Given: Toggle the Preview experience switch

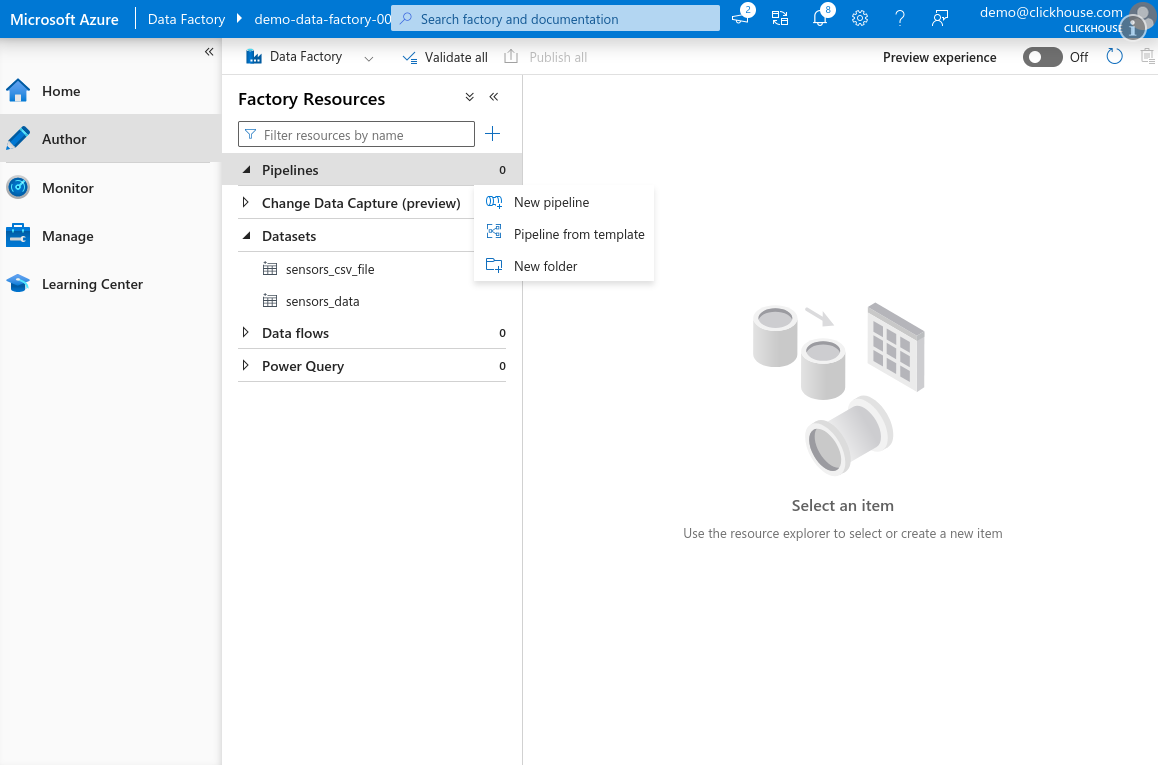Looking at the screenshot, I should 1042,57.
